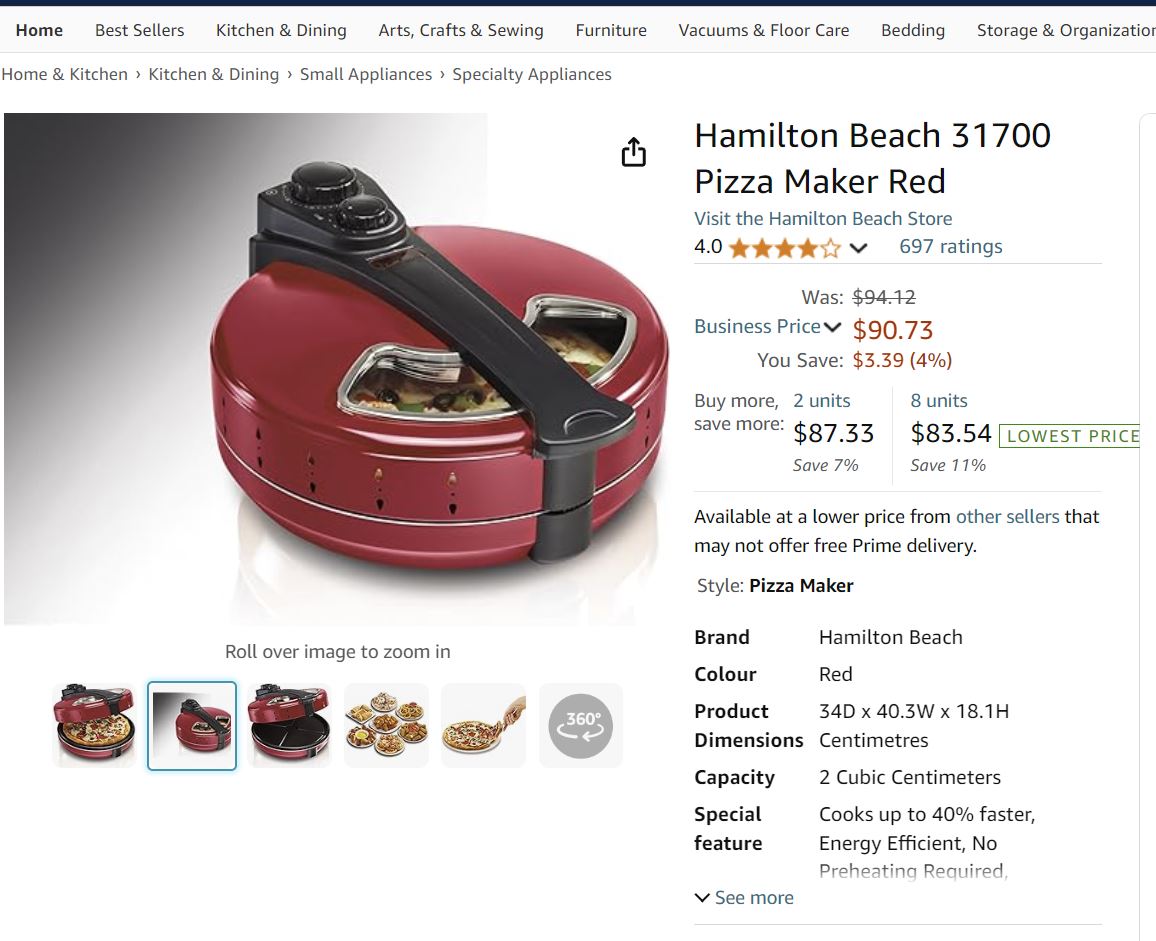This screenshot has width=1156, height=941.
Task: Click the Small Appliances breadcrumb
Action: (366, 74)
